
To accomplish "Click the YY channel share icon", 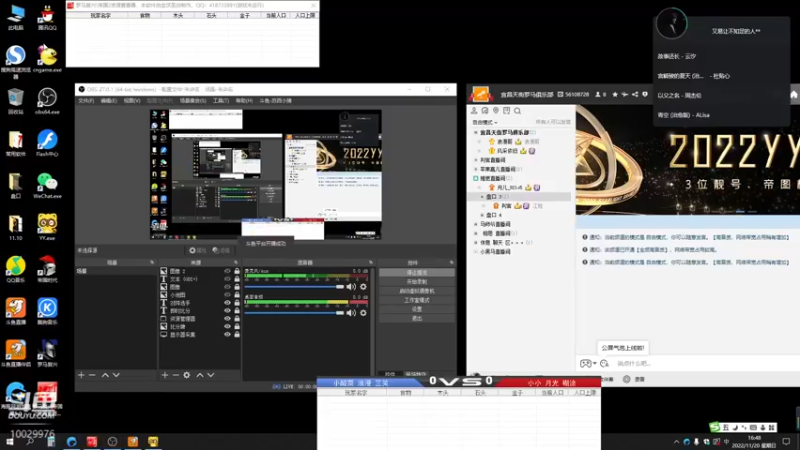I will click(635, 94).
